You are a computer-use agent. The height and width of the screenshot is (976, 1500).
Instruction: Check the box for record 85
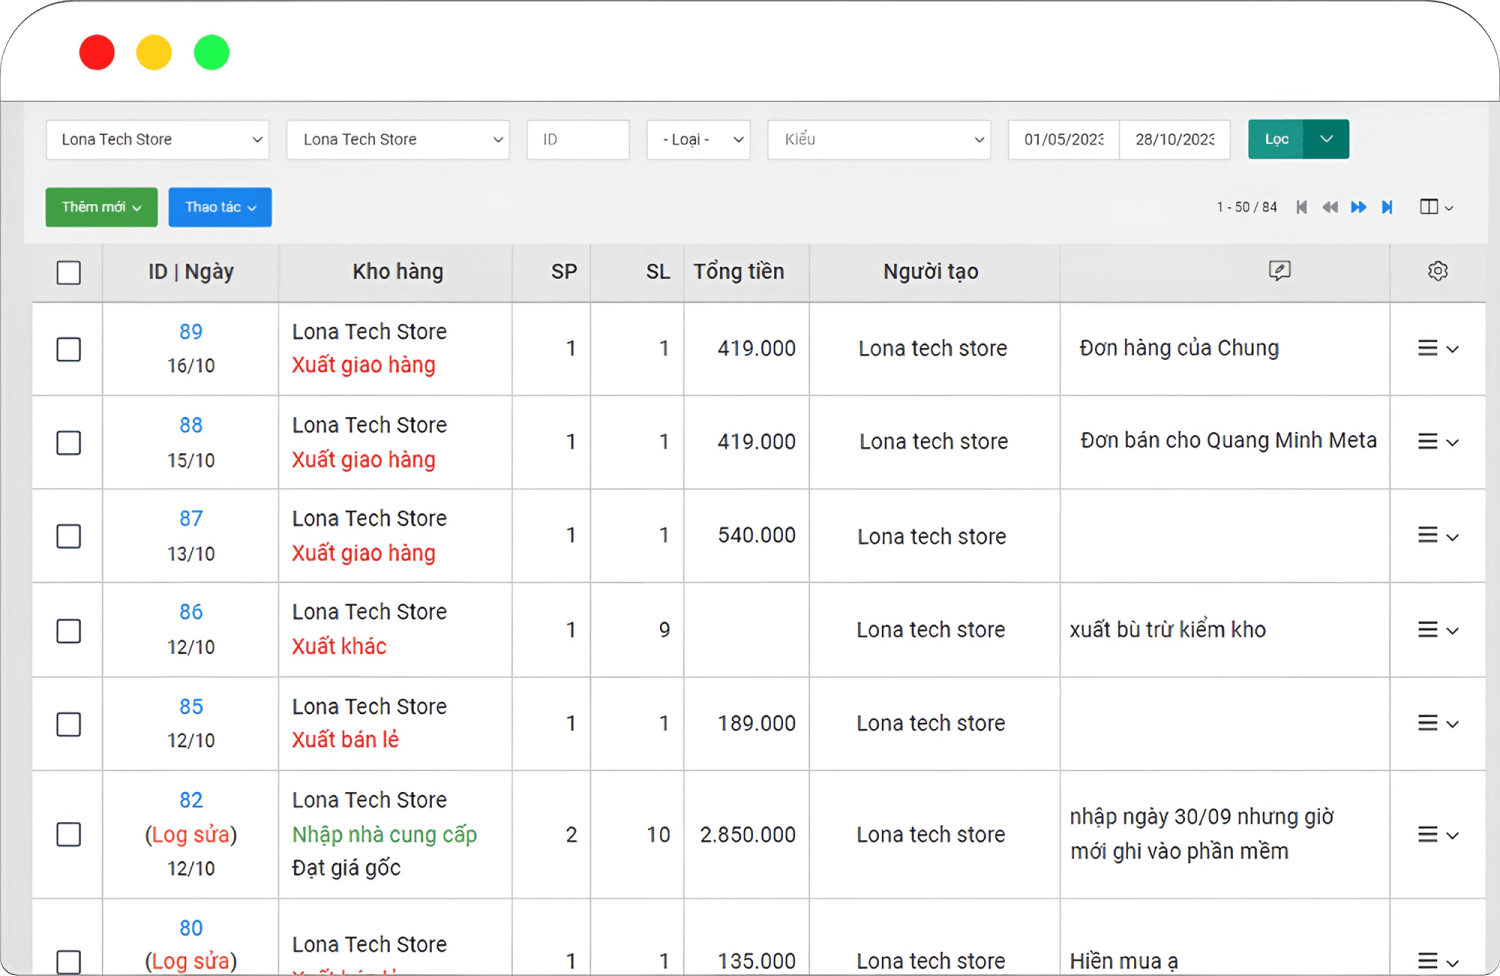pyautogui.click(x=69, y=724)
